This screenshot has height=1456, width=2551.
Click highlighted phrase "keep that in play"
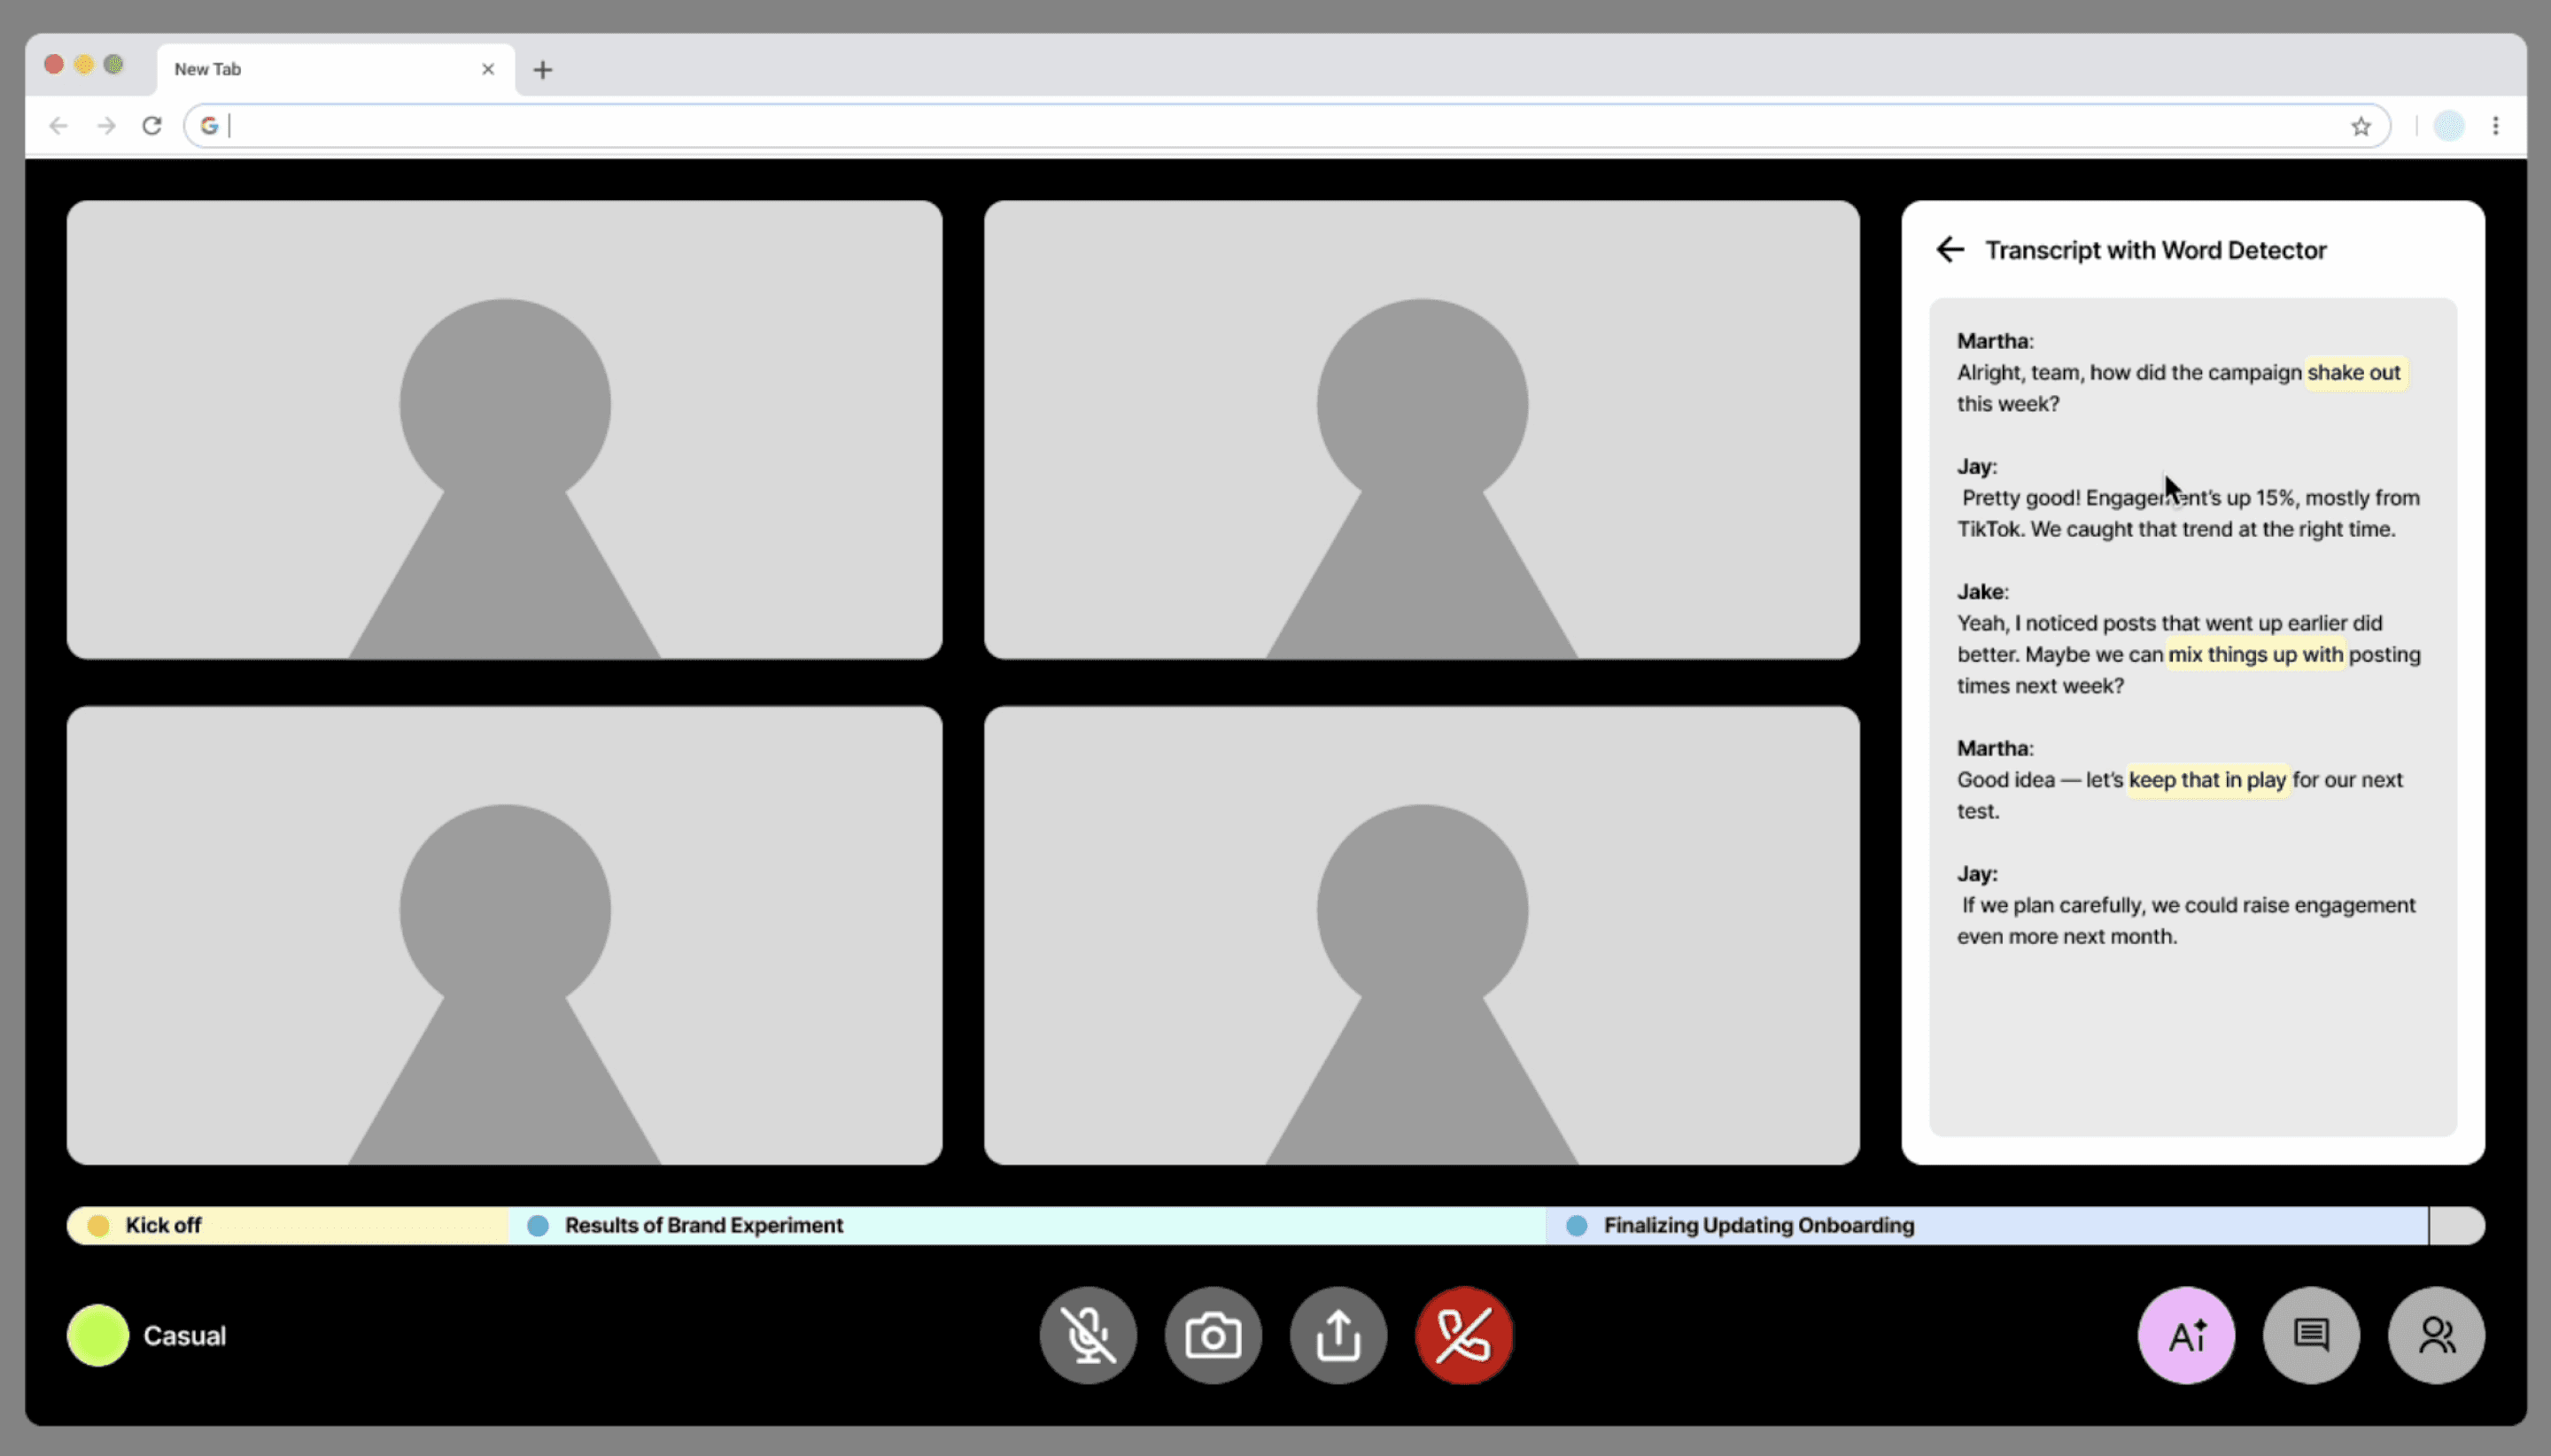point(2207,780)
